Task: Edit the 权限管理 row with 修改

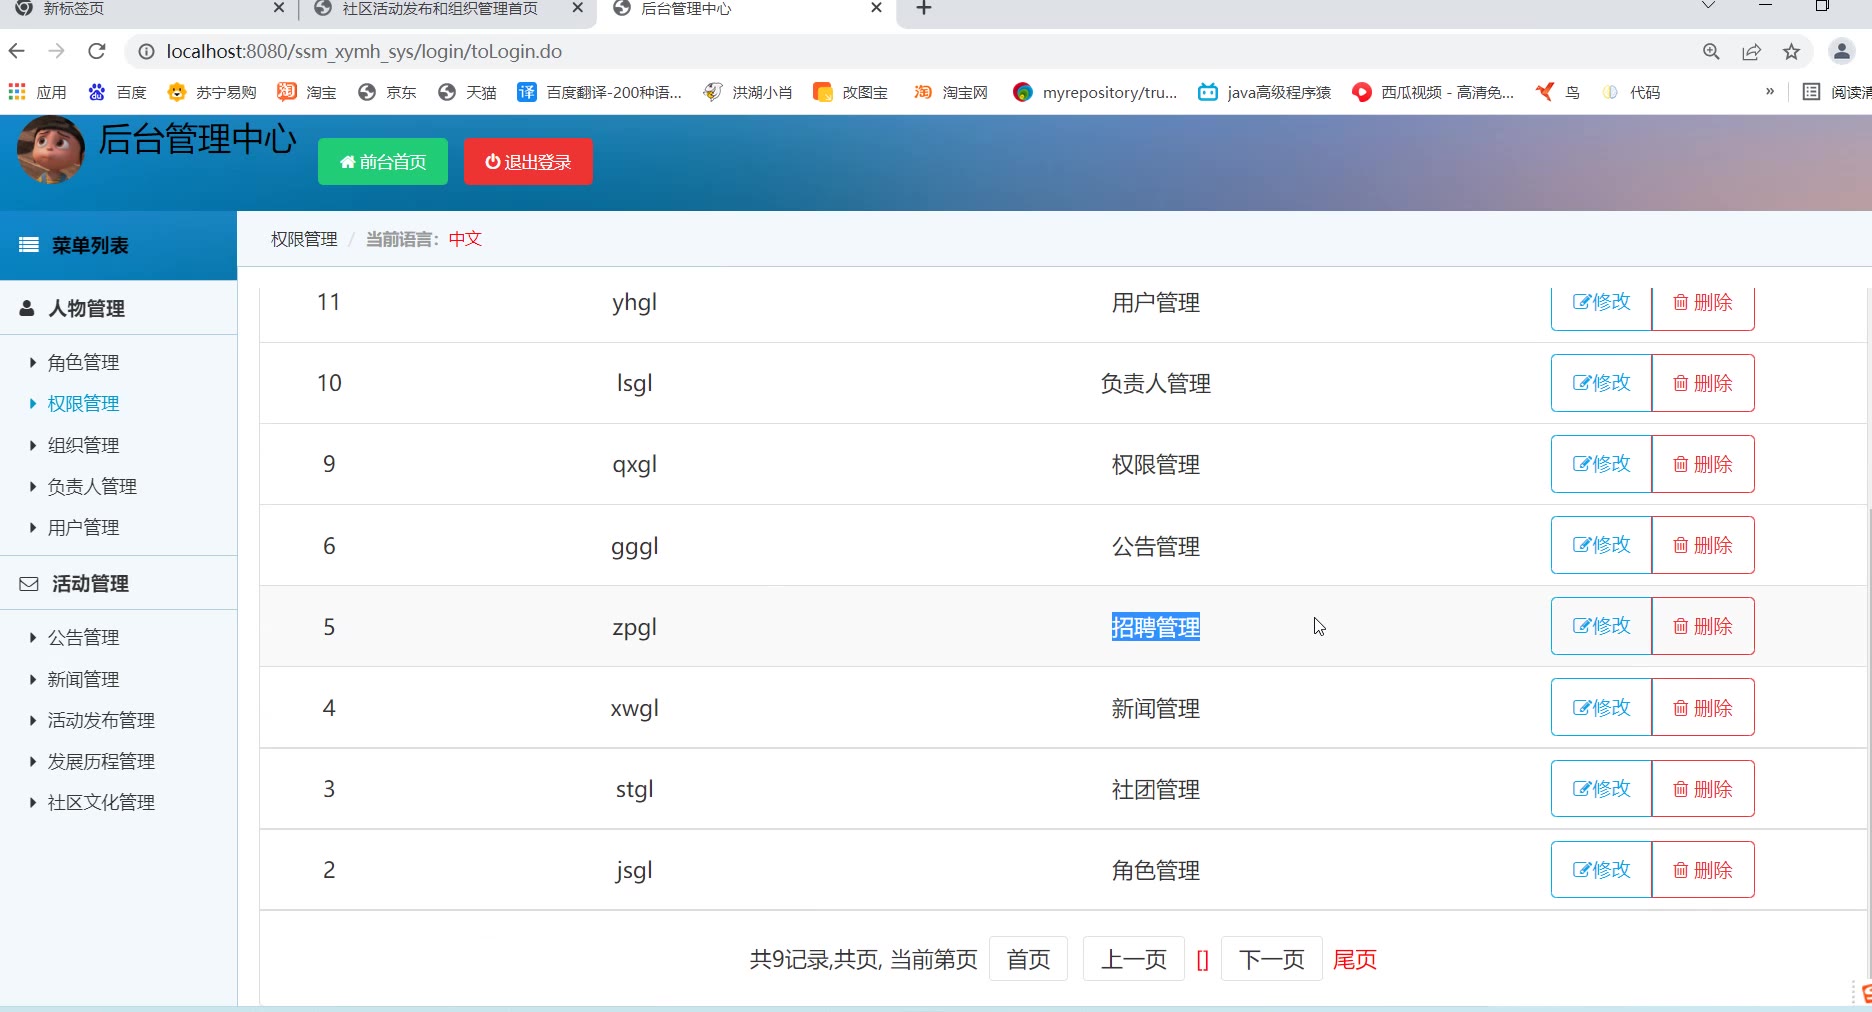Action: click(1601, 464)
